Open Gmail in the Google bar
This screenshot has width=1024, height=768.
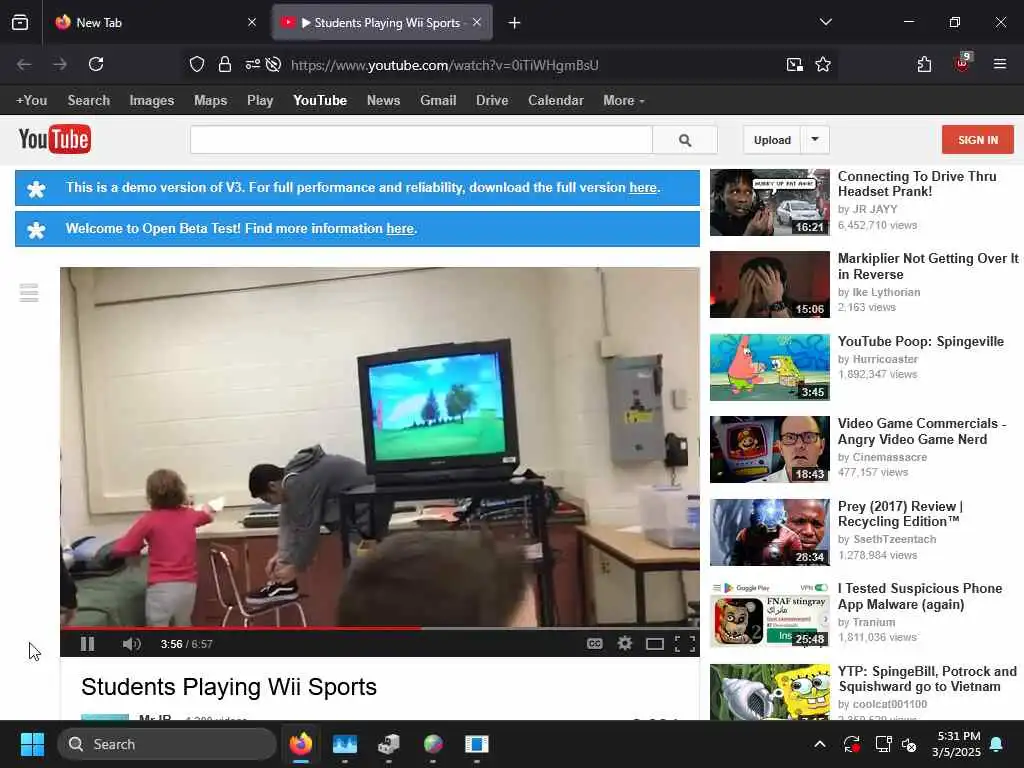coord(438,101)
